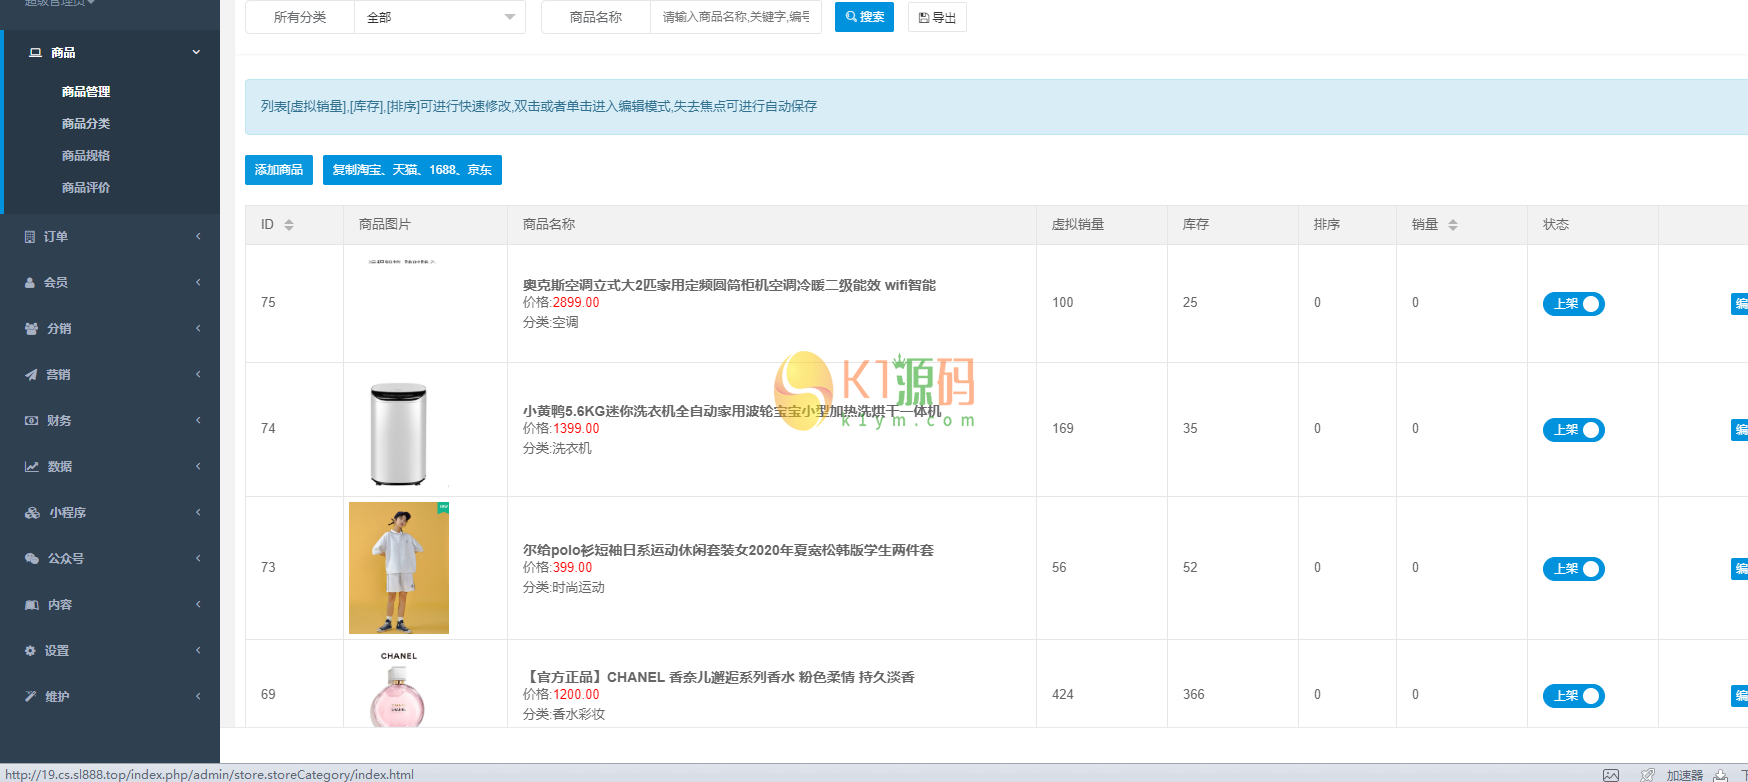1748x782 pixels.
Task: Open the polo outfit product thumbnail
Action: 399,568
